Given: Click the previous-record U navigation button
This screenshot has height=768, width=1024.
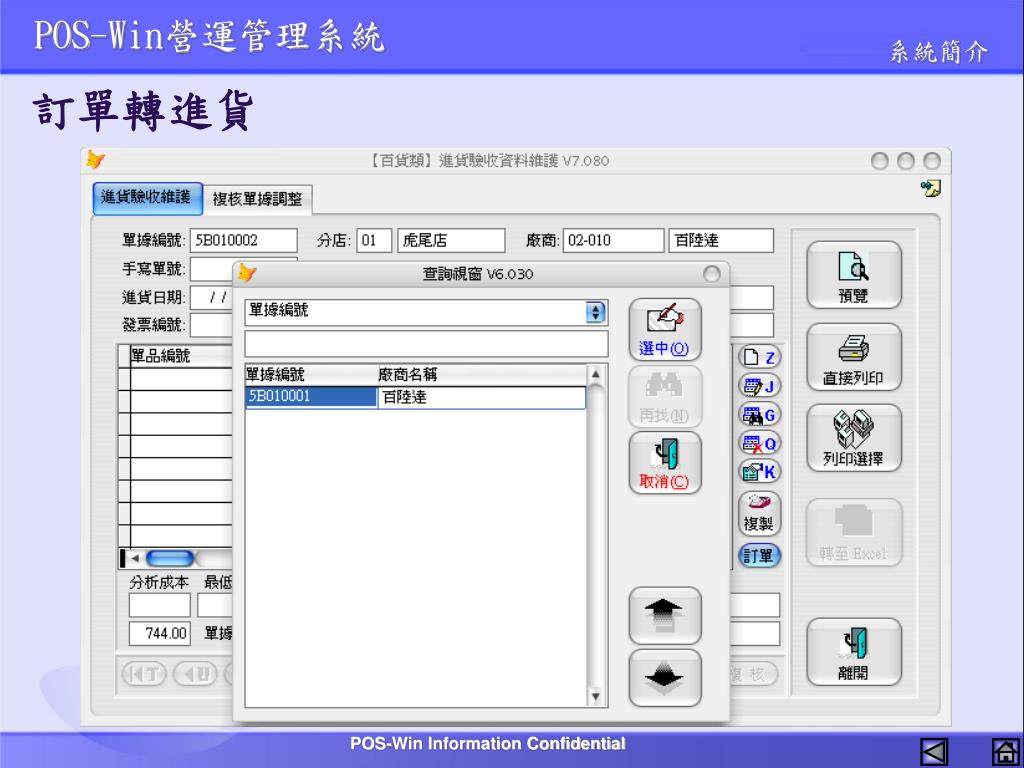Looking at the screenshot, I should tap(196, 673).
